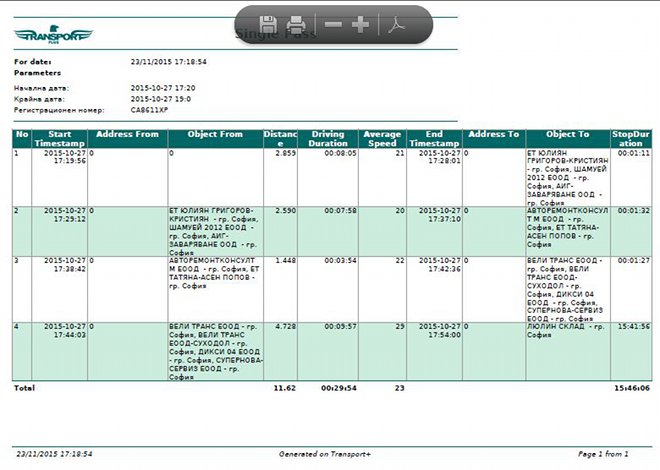Show the Adobe Acrobat toolbar icon

pos(397,23)
